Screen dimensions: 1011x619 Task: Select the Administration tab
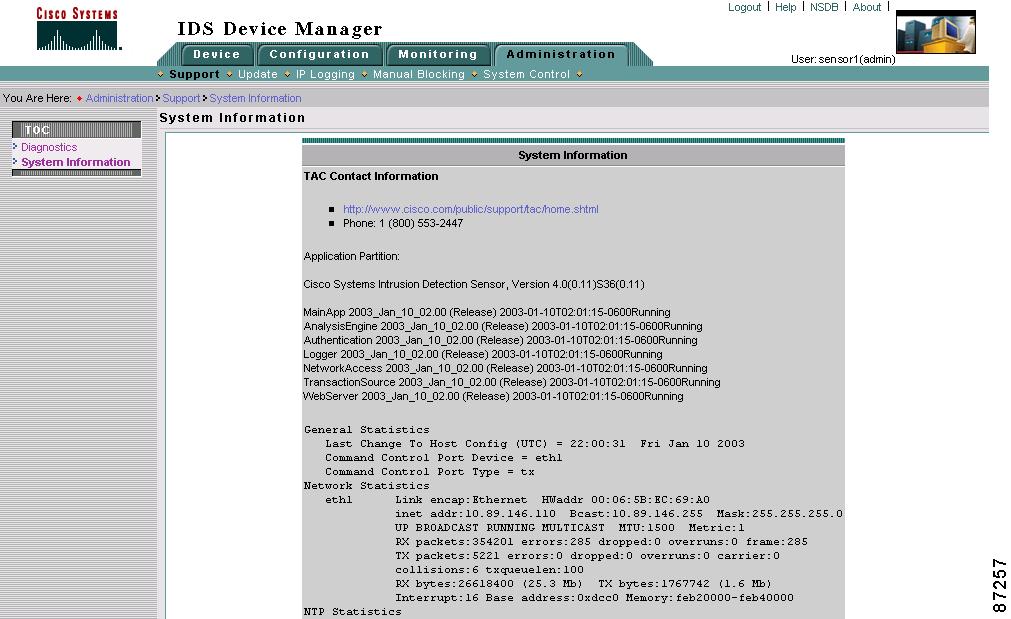click(561, 55)
